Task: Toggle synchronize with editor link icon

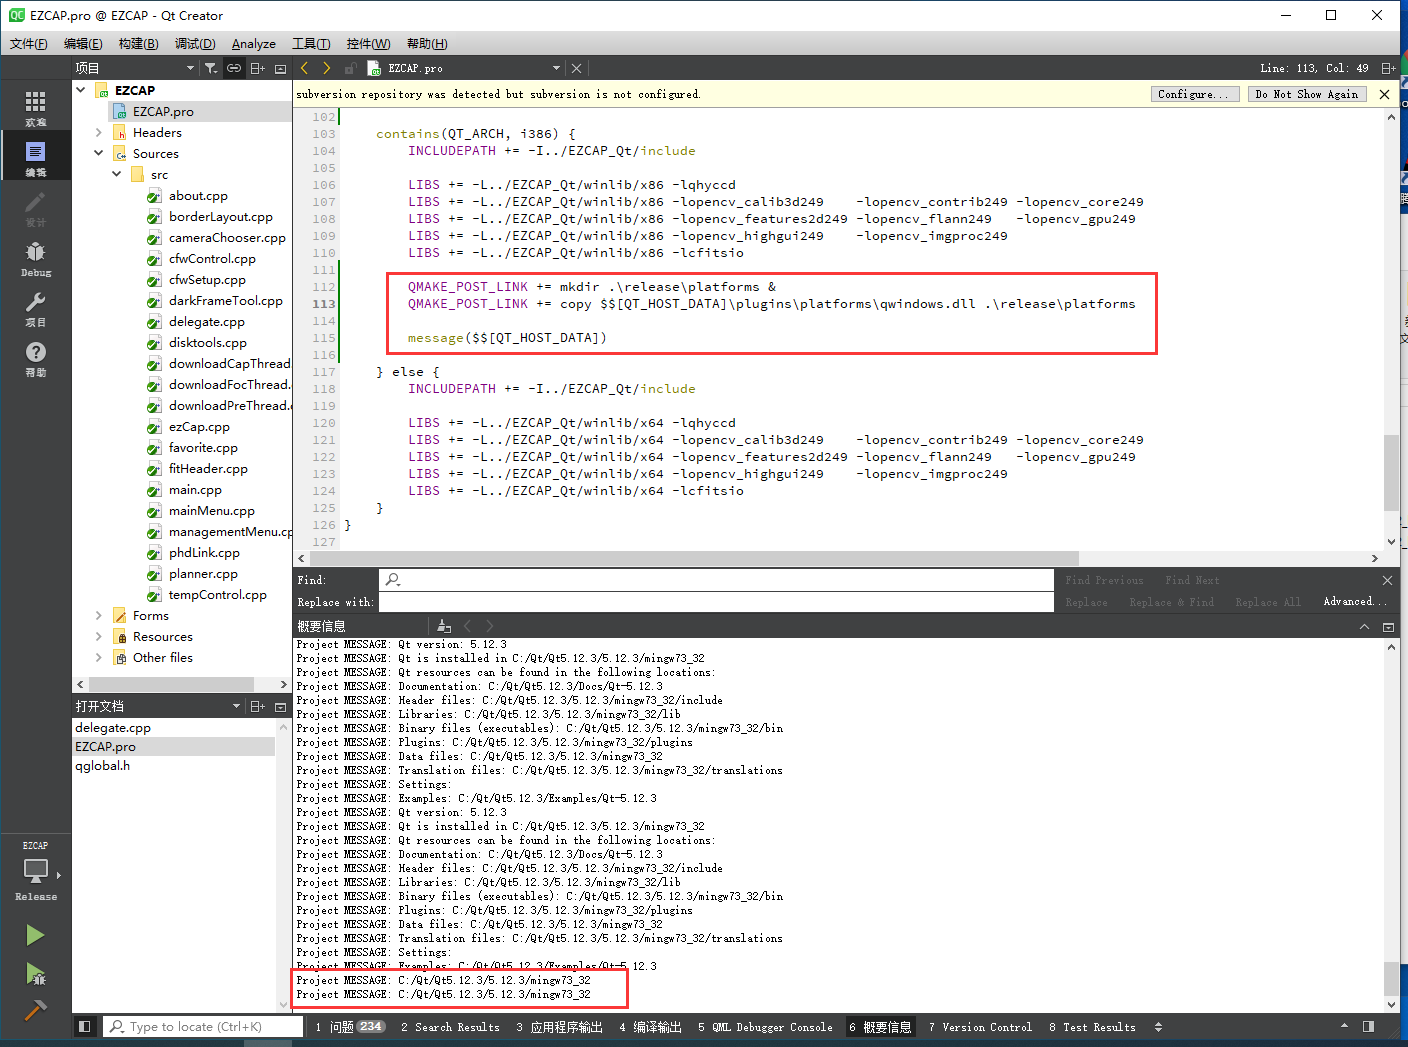Action: (x=234, y=68)
